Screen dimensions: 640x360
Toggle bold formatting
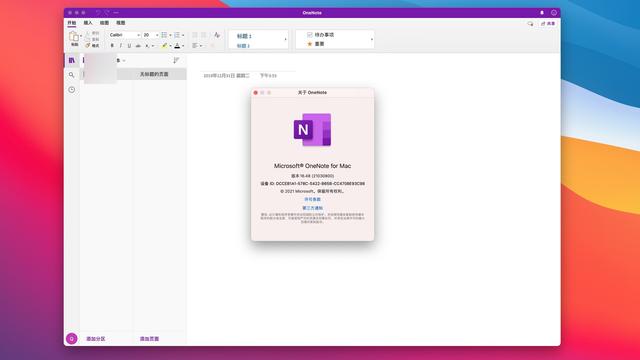112,46
